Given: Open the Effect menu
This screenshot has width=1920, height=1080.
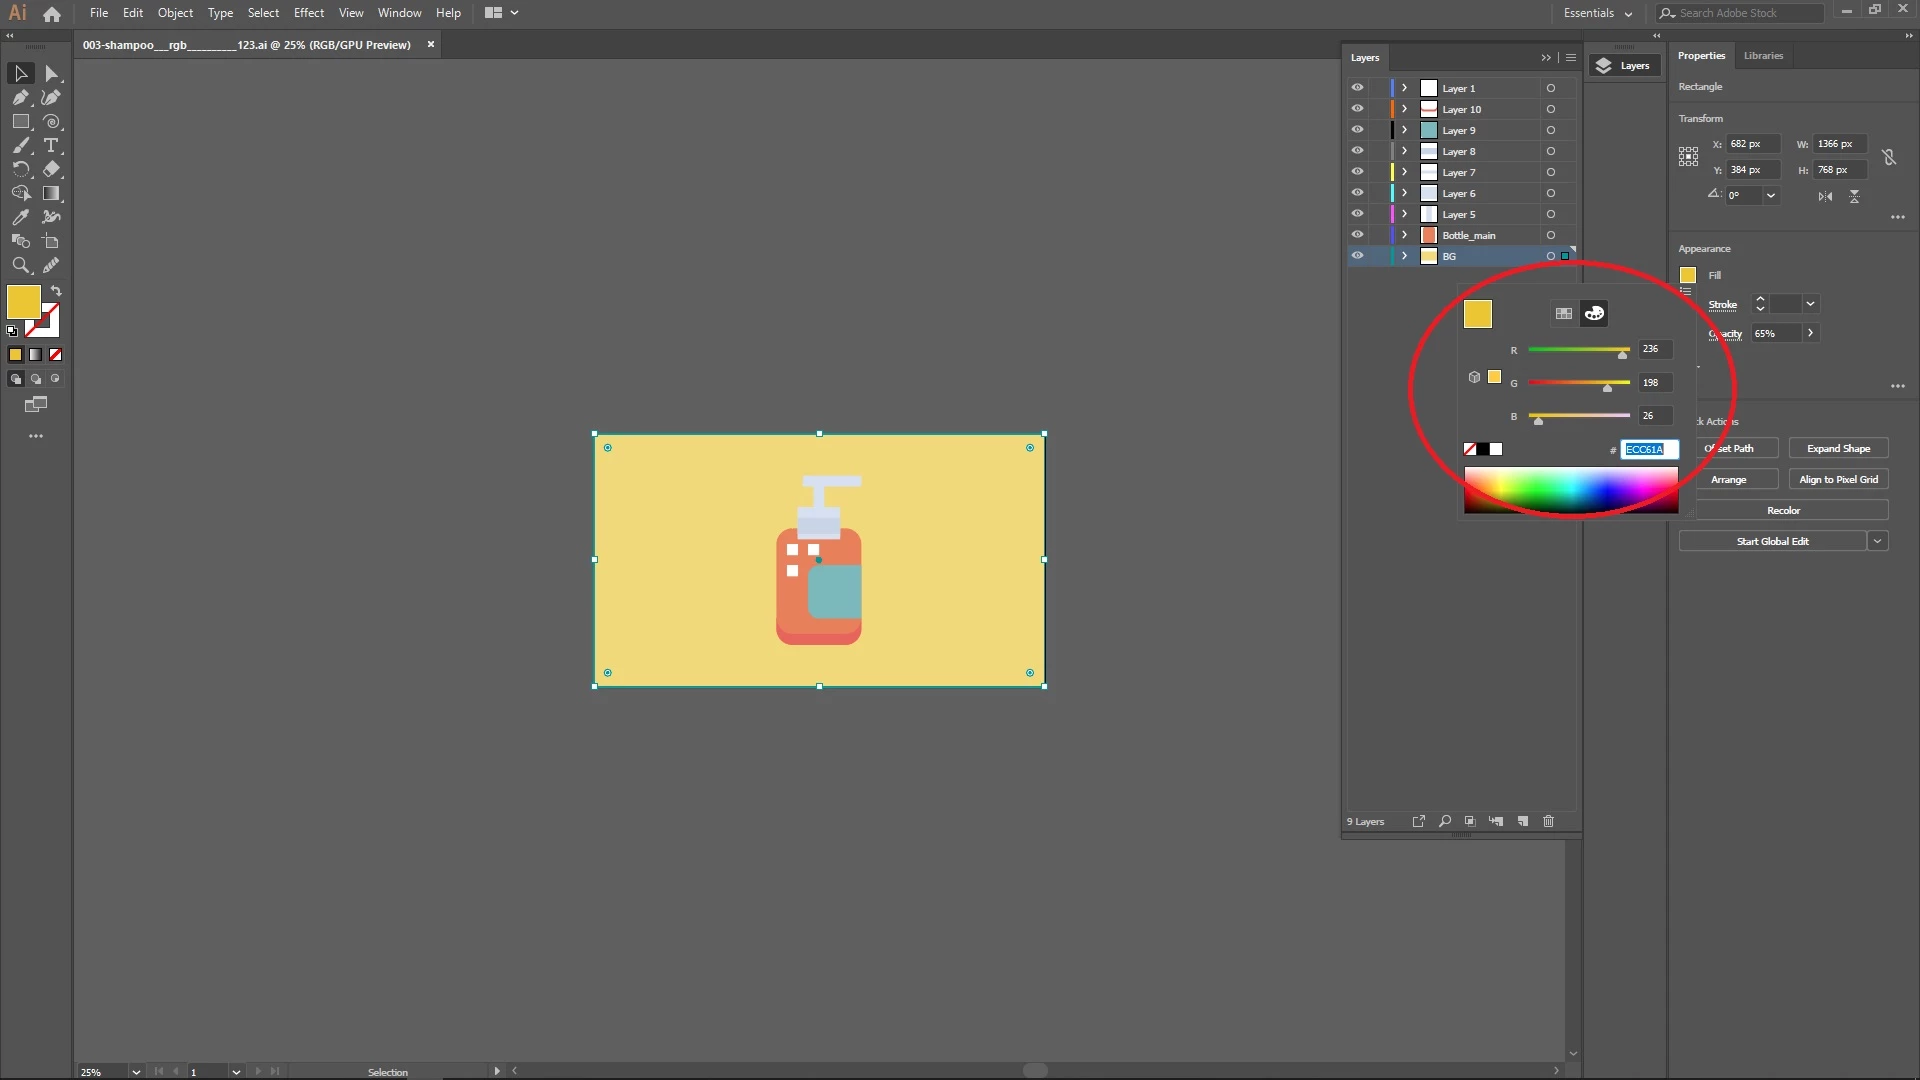Looking at the screenshot, I should (309, 13).
